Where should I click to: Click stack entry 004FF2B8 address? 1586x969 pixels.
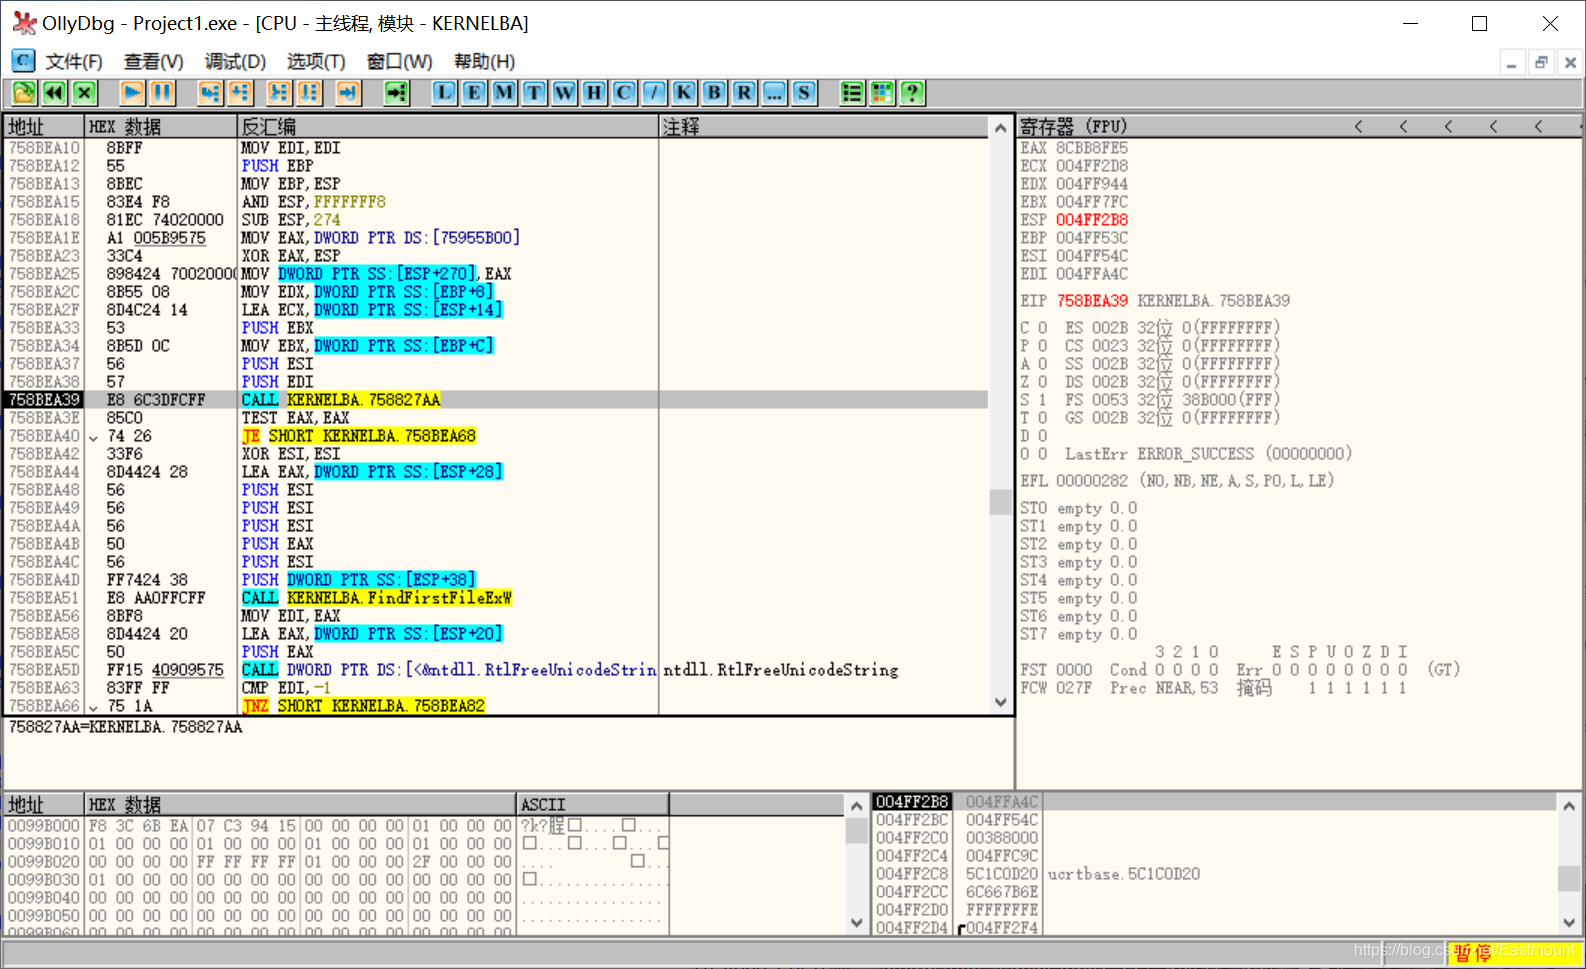(x=912, y=802)
